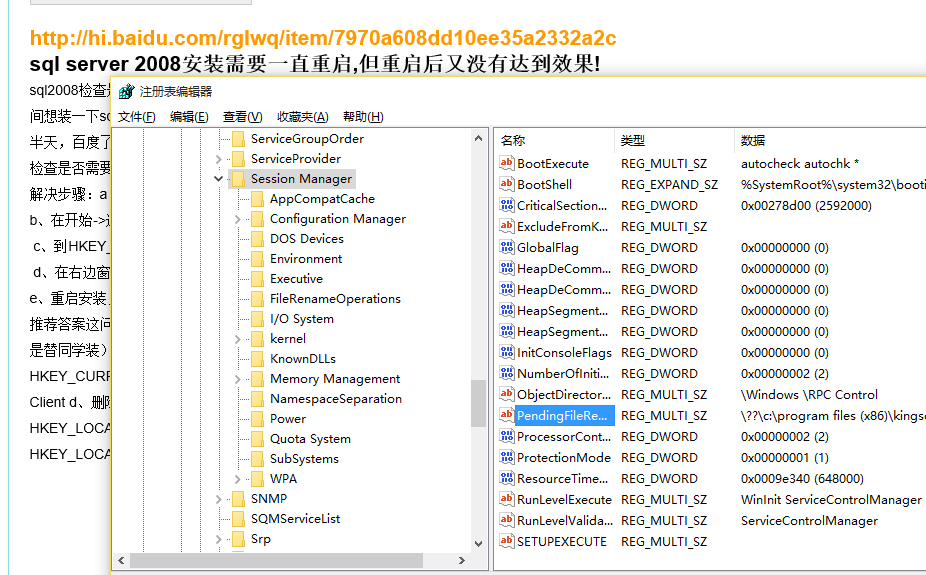The height and width of the screenshot is (575, 926).
Task: Click the 'WinInit ServiceControlManager' data cell
Action: 831,499
